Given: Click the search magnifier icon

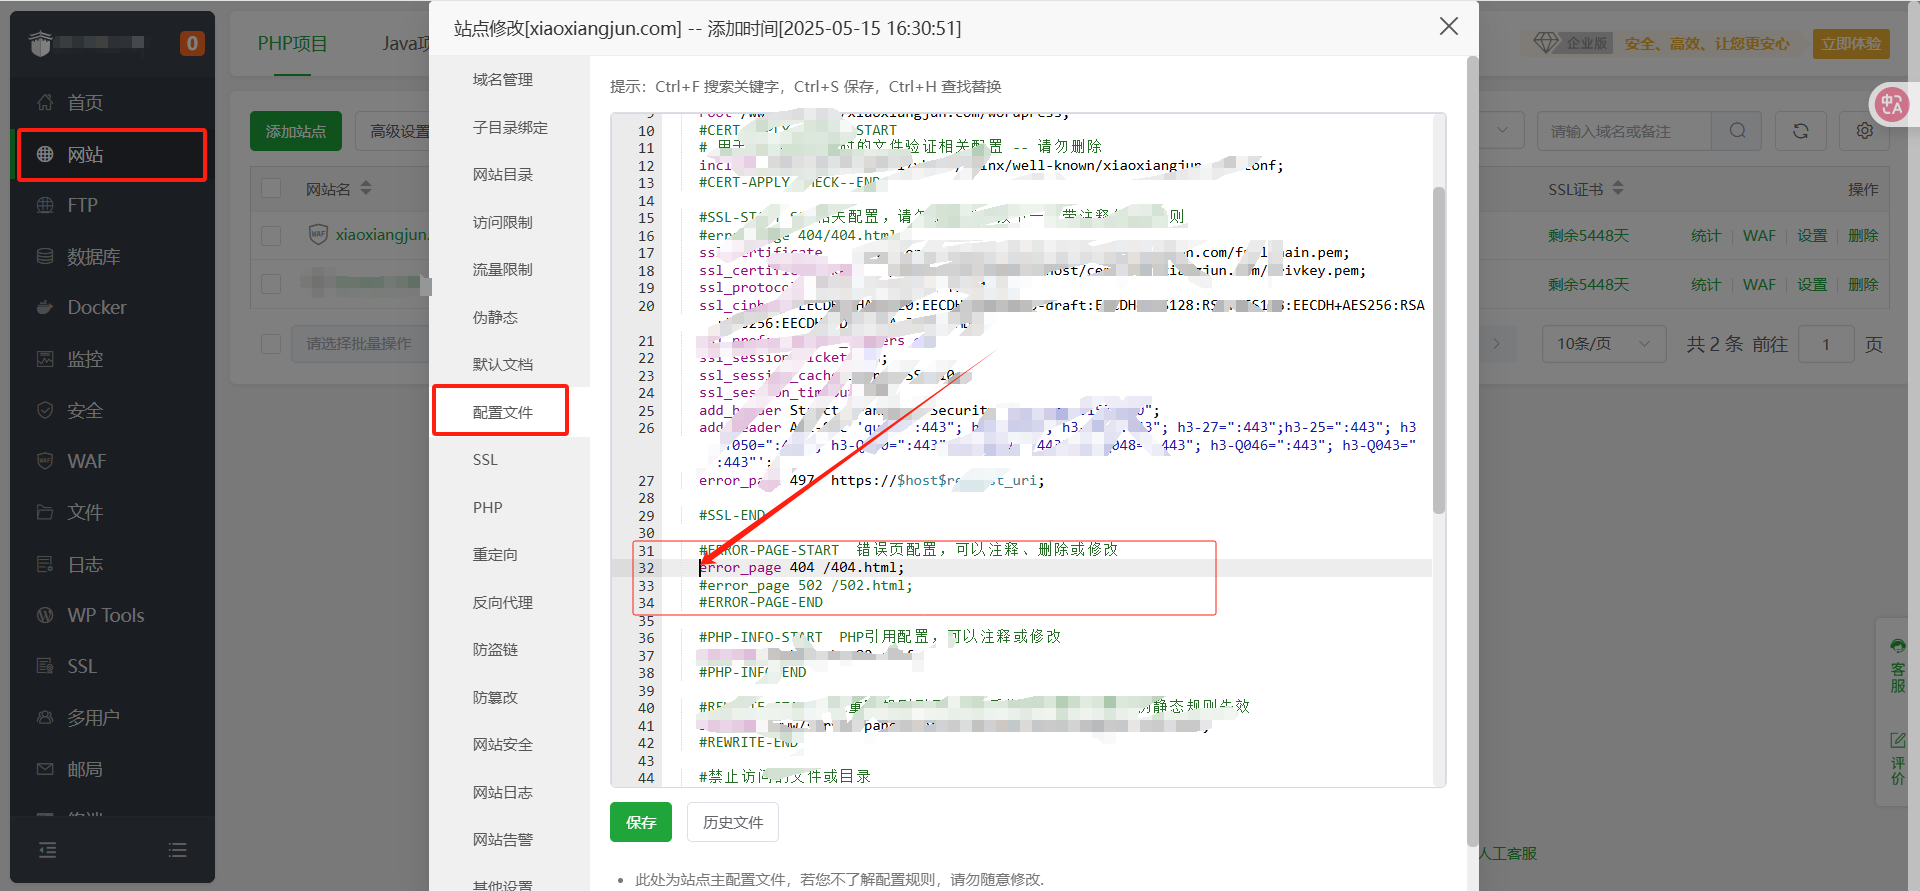Looking at the screenshot, I should (1738, 131).
